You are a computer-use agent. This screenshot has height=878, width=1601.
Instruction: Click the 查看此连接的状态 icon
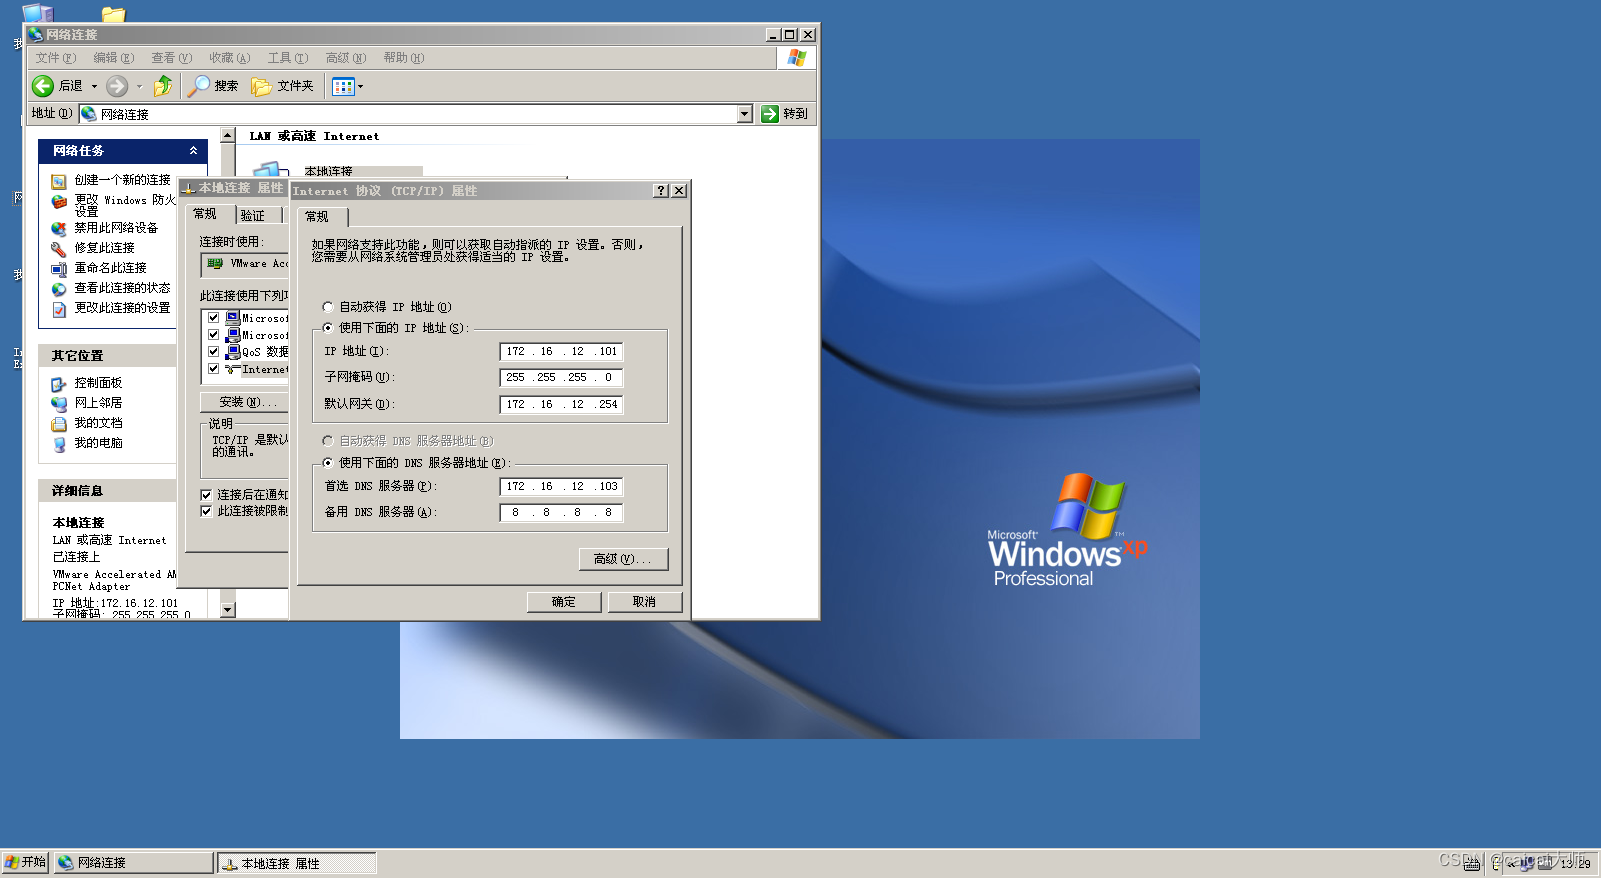59,288
